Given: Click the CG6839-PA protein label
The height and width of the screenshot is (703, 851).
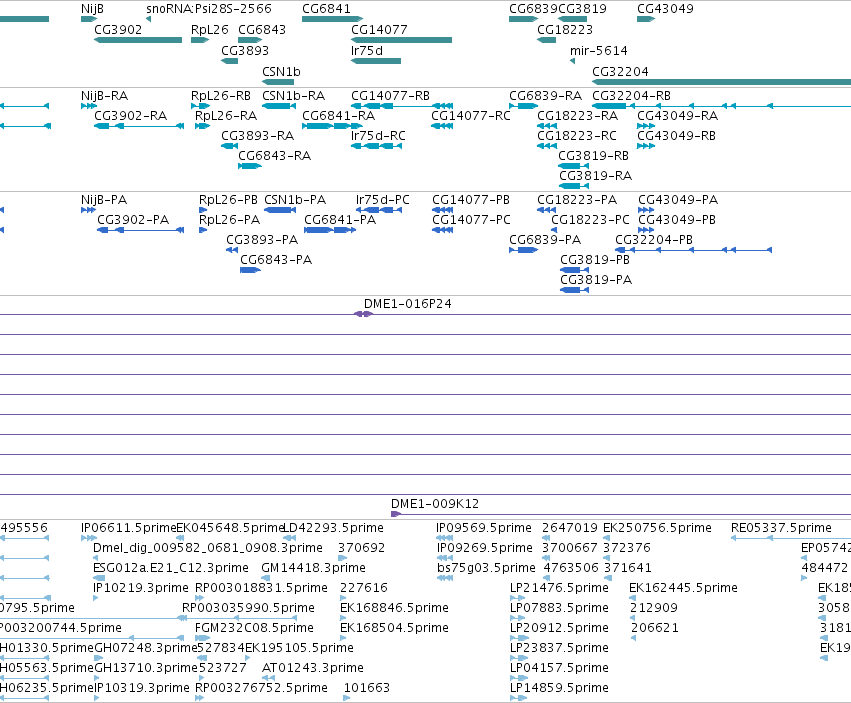Looking at the screenshot, I should [x=545, y=240].
